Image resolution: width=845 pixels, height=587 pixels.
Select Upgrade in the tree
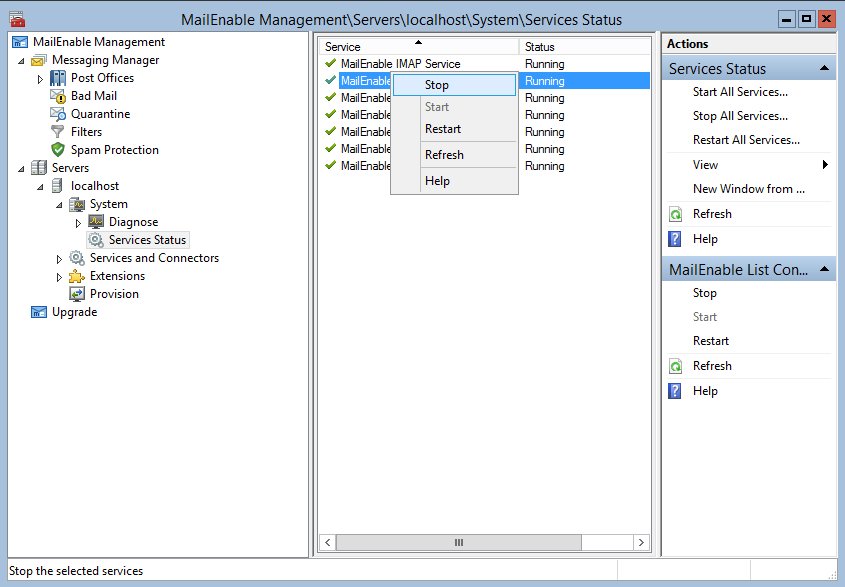[x=74, y=312]
